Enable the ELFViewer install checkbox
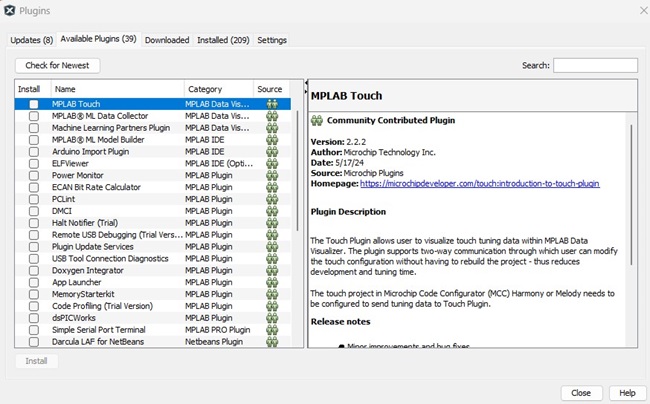The image size is (650, 404). 34,163
